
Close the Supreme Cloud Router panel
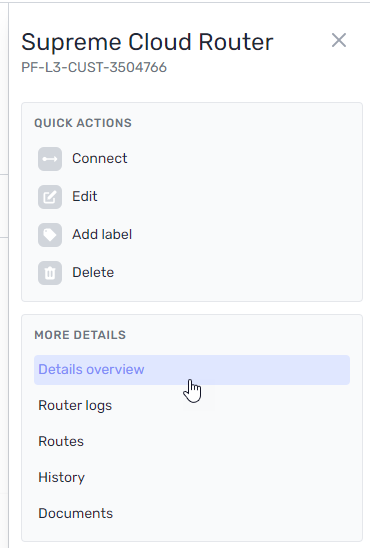339,40
